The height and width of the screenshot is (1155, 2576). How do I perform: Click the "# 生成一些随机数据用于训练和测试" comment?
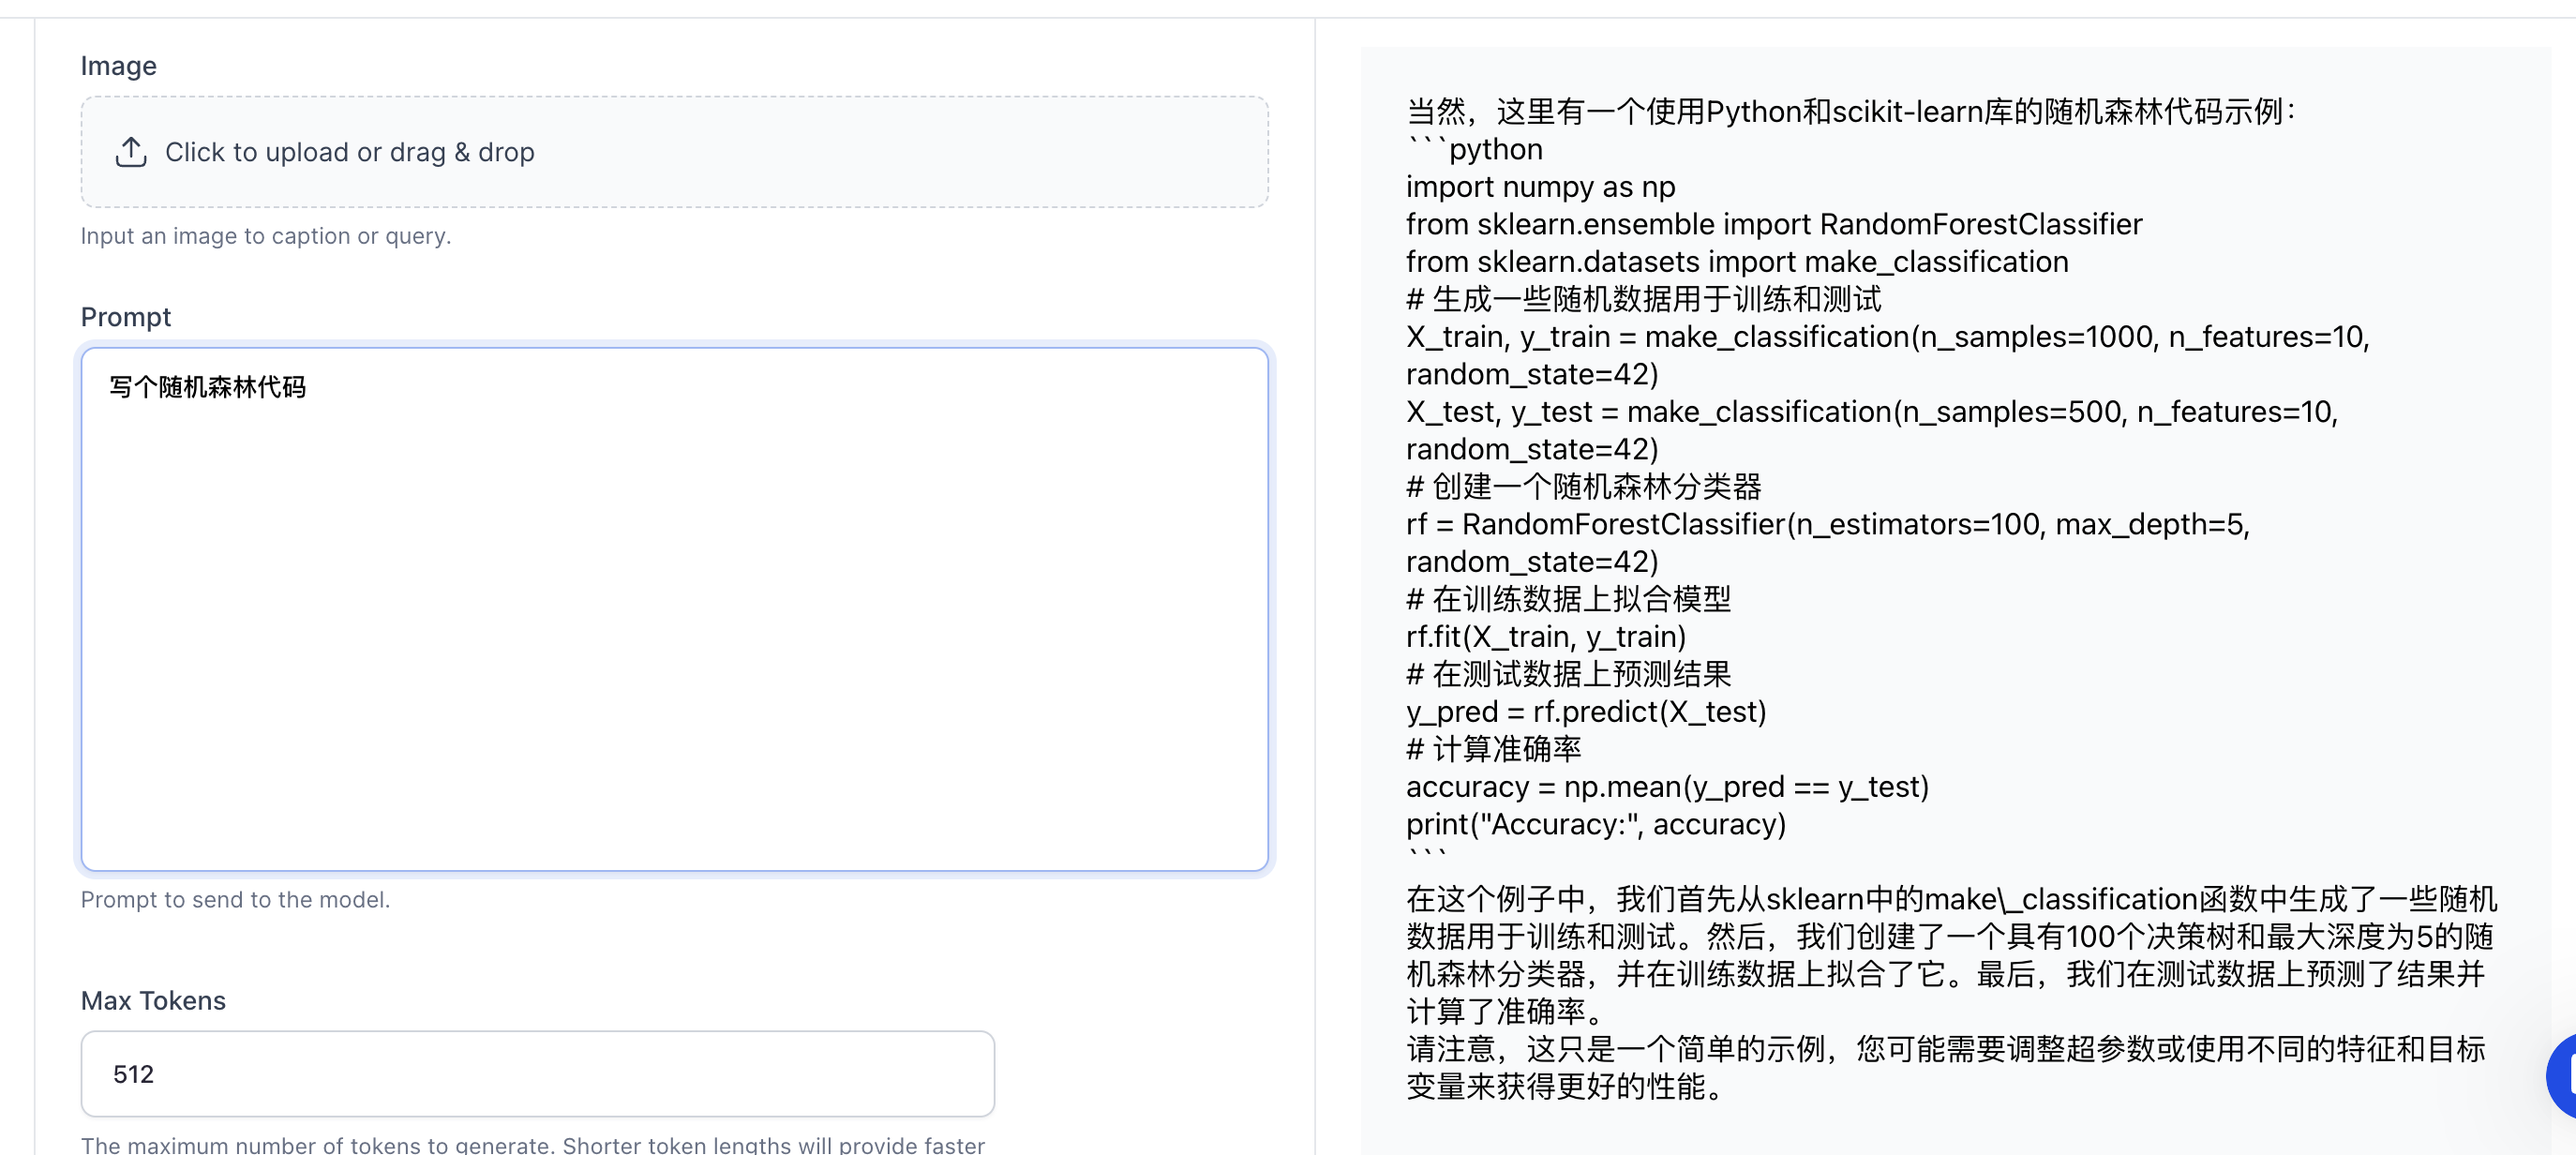[1643, 299]
